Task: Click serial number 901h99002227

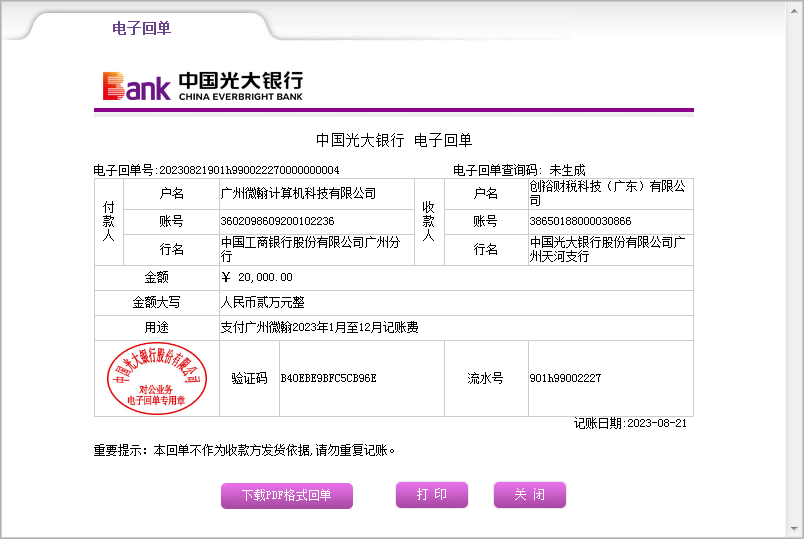Action: pyautogui.click(x=565, y=378)
